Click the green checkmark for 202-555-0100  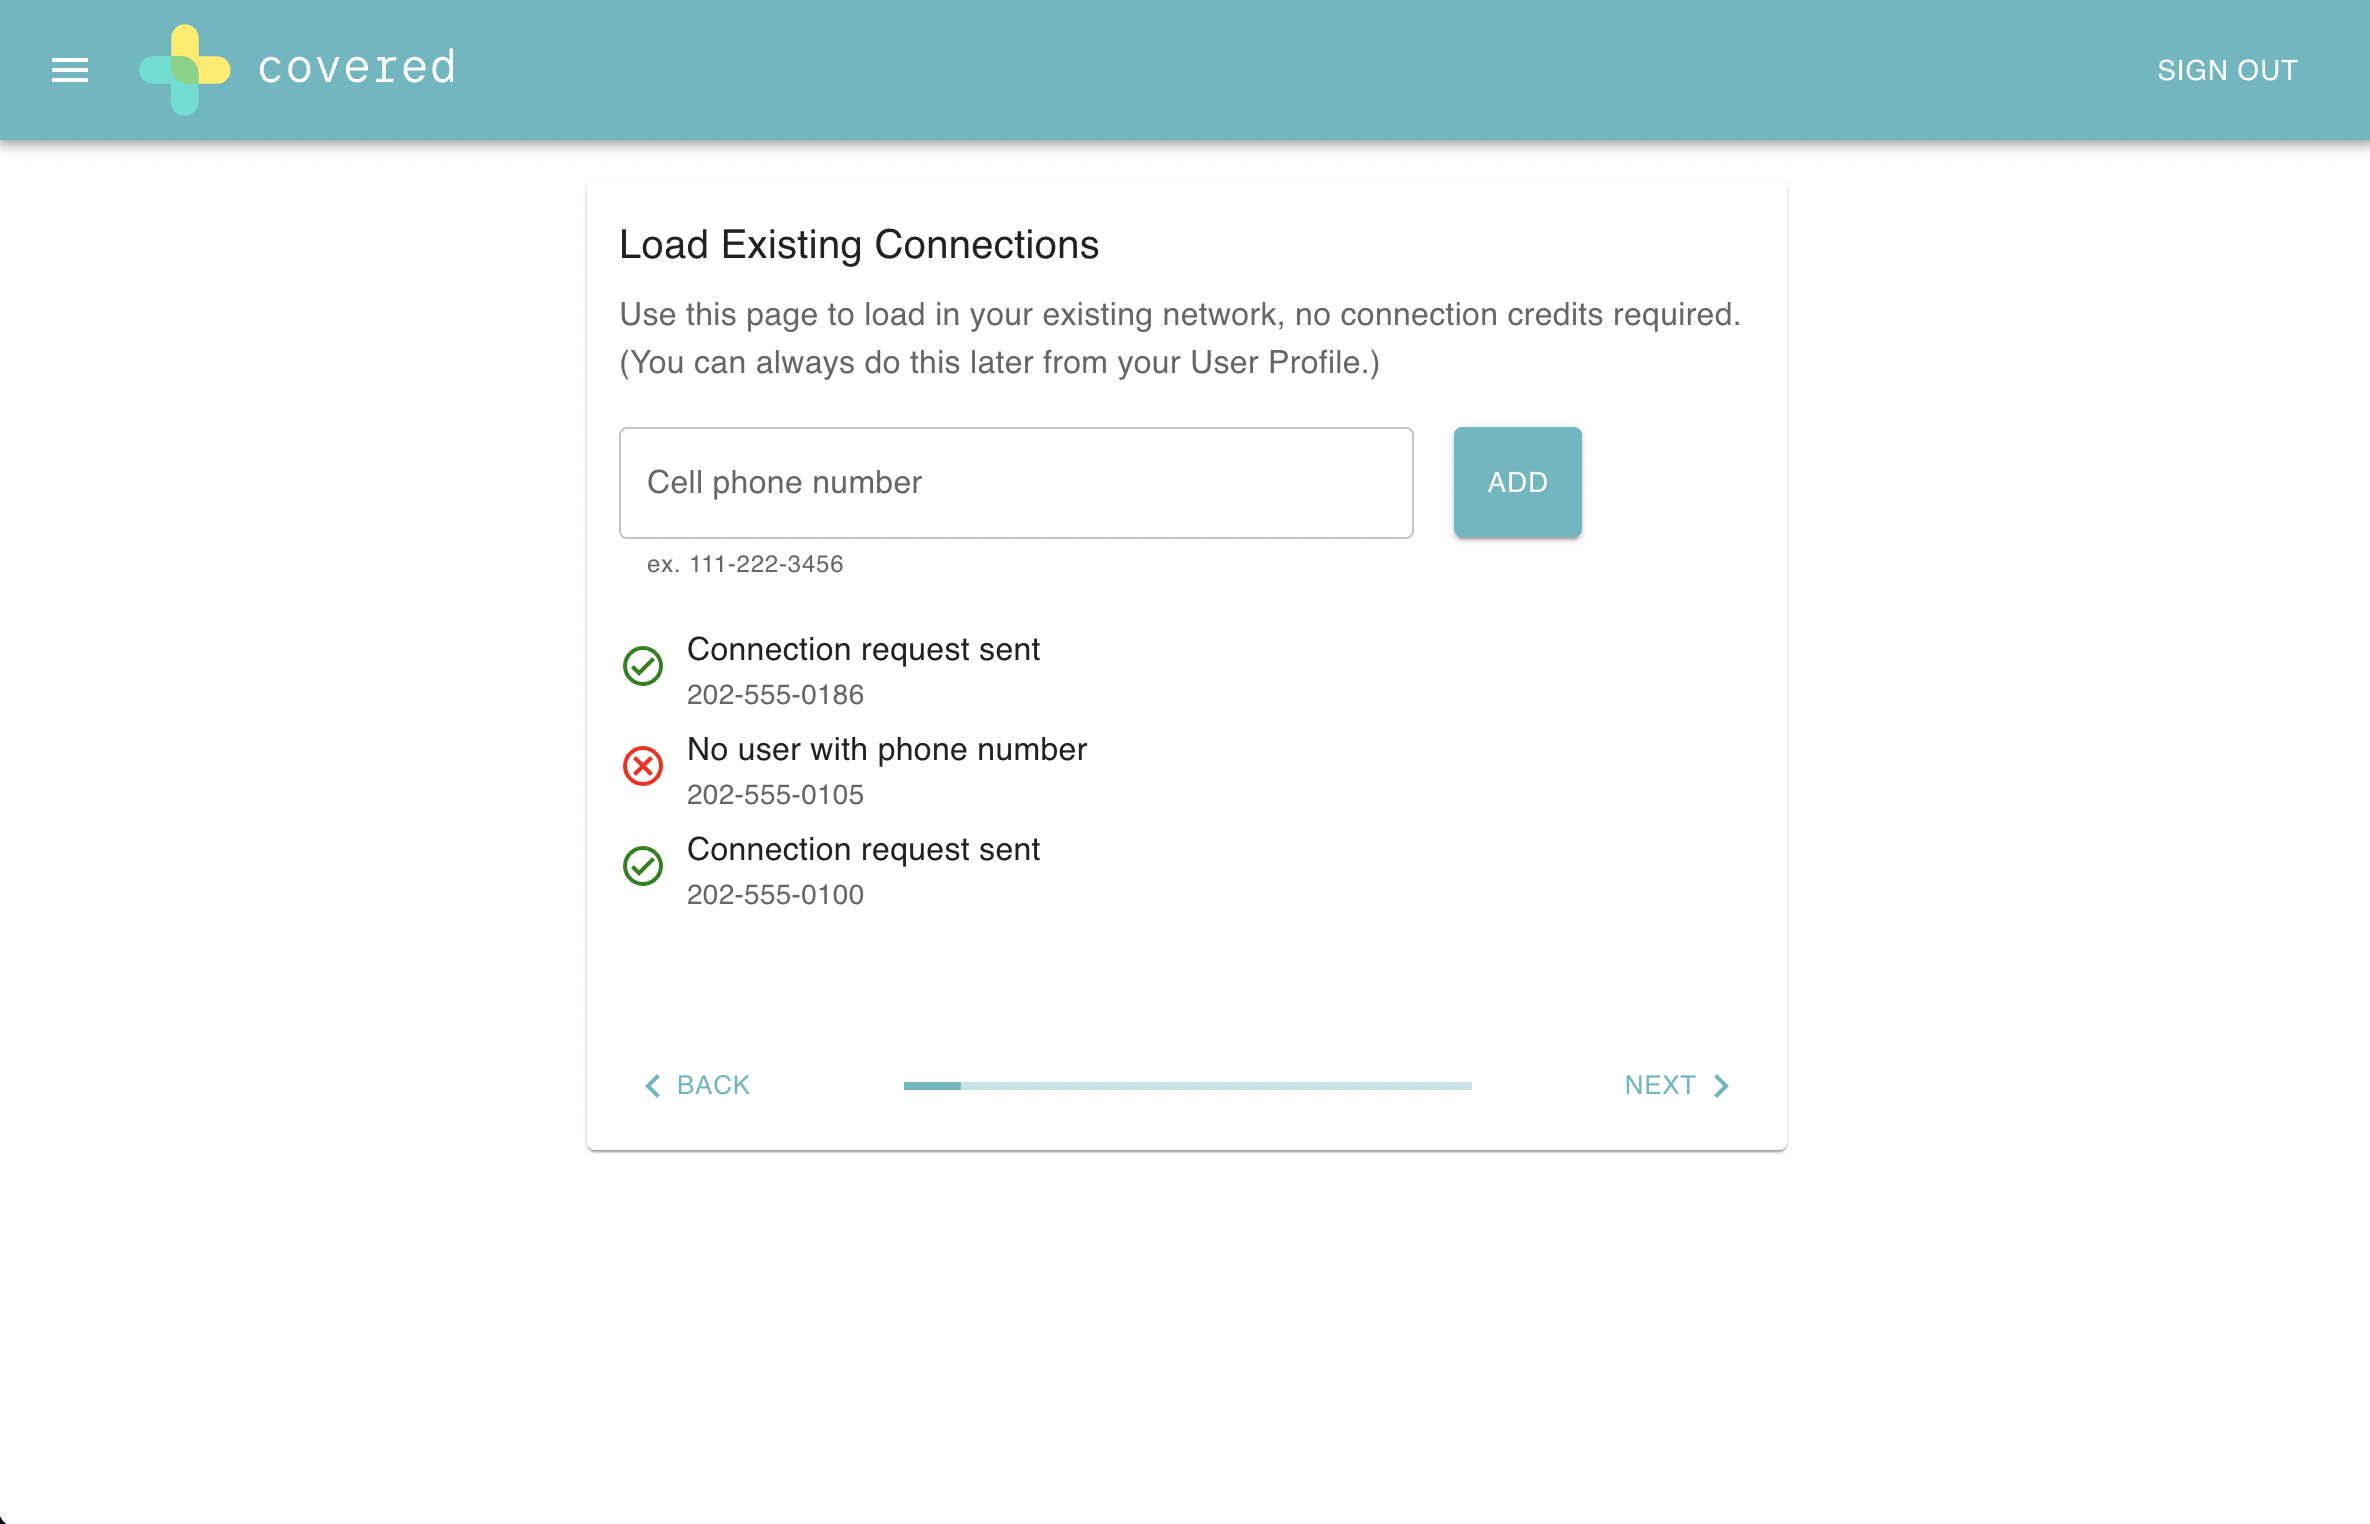[643, 866]
